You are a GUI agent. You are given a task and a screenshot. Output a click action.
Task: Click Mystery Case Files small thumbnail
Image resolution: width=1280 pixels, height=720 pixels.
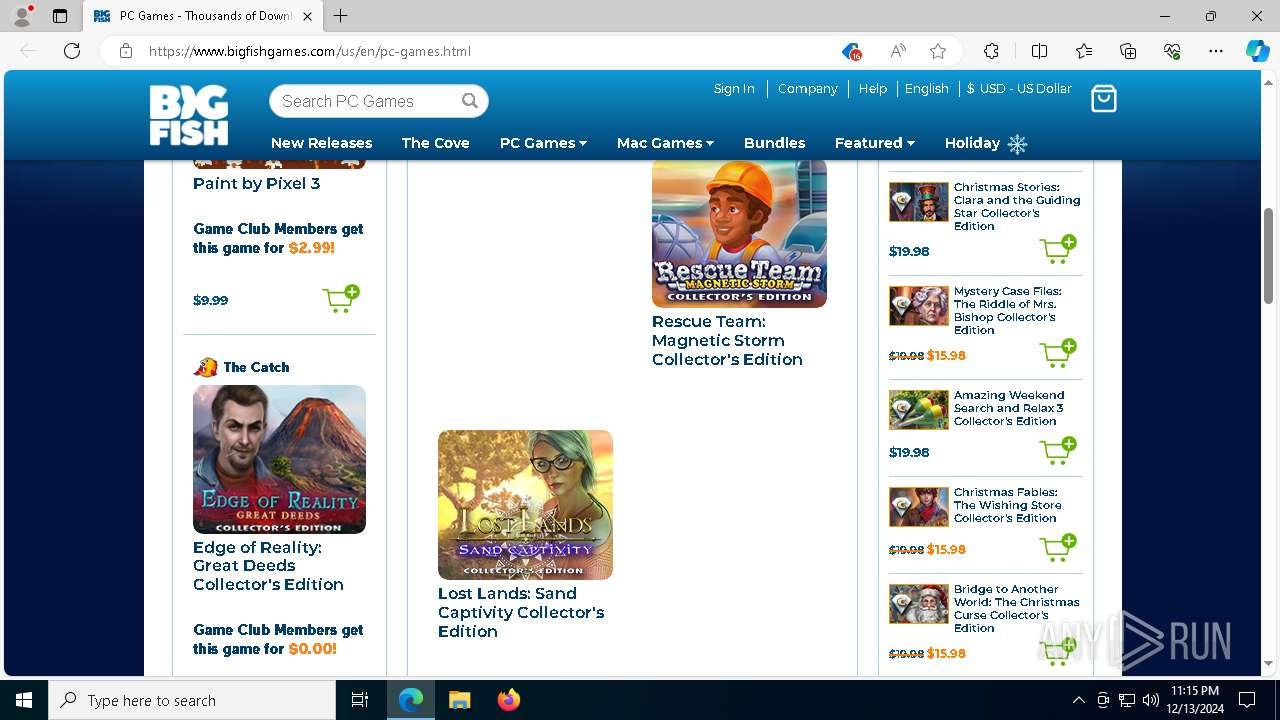918,306
